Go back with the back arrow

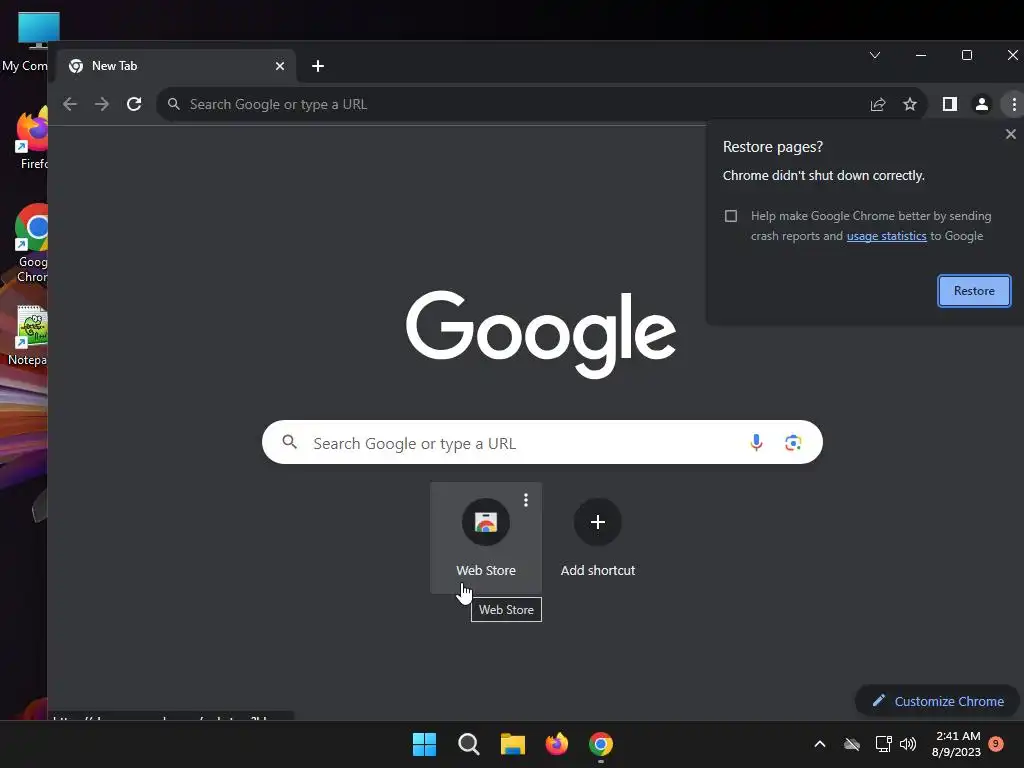click(x=70, y=104)
